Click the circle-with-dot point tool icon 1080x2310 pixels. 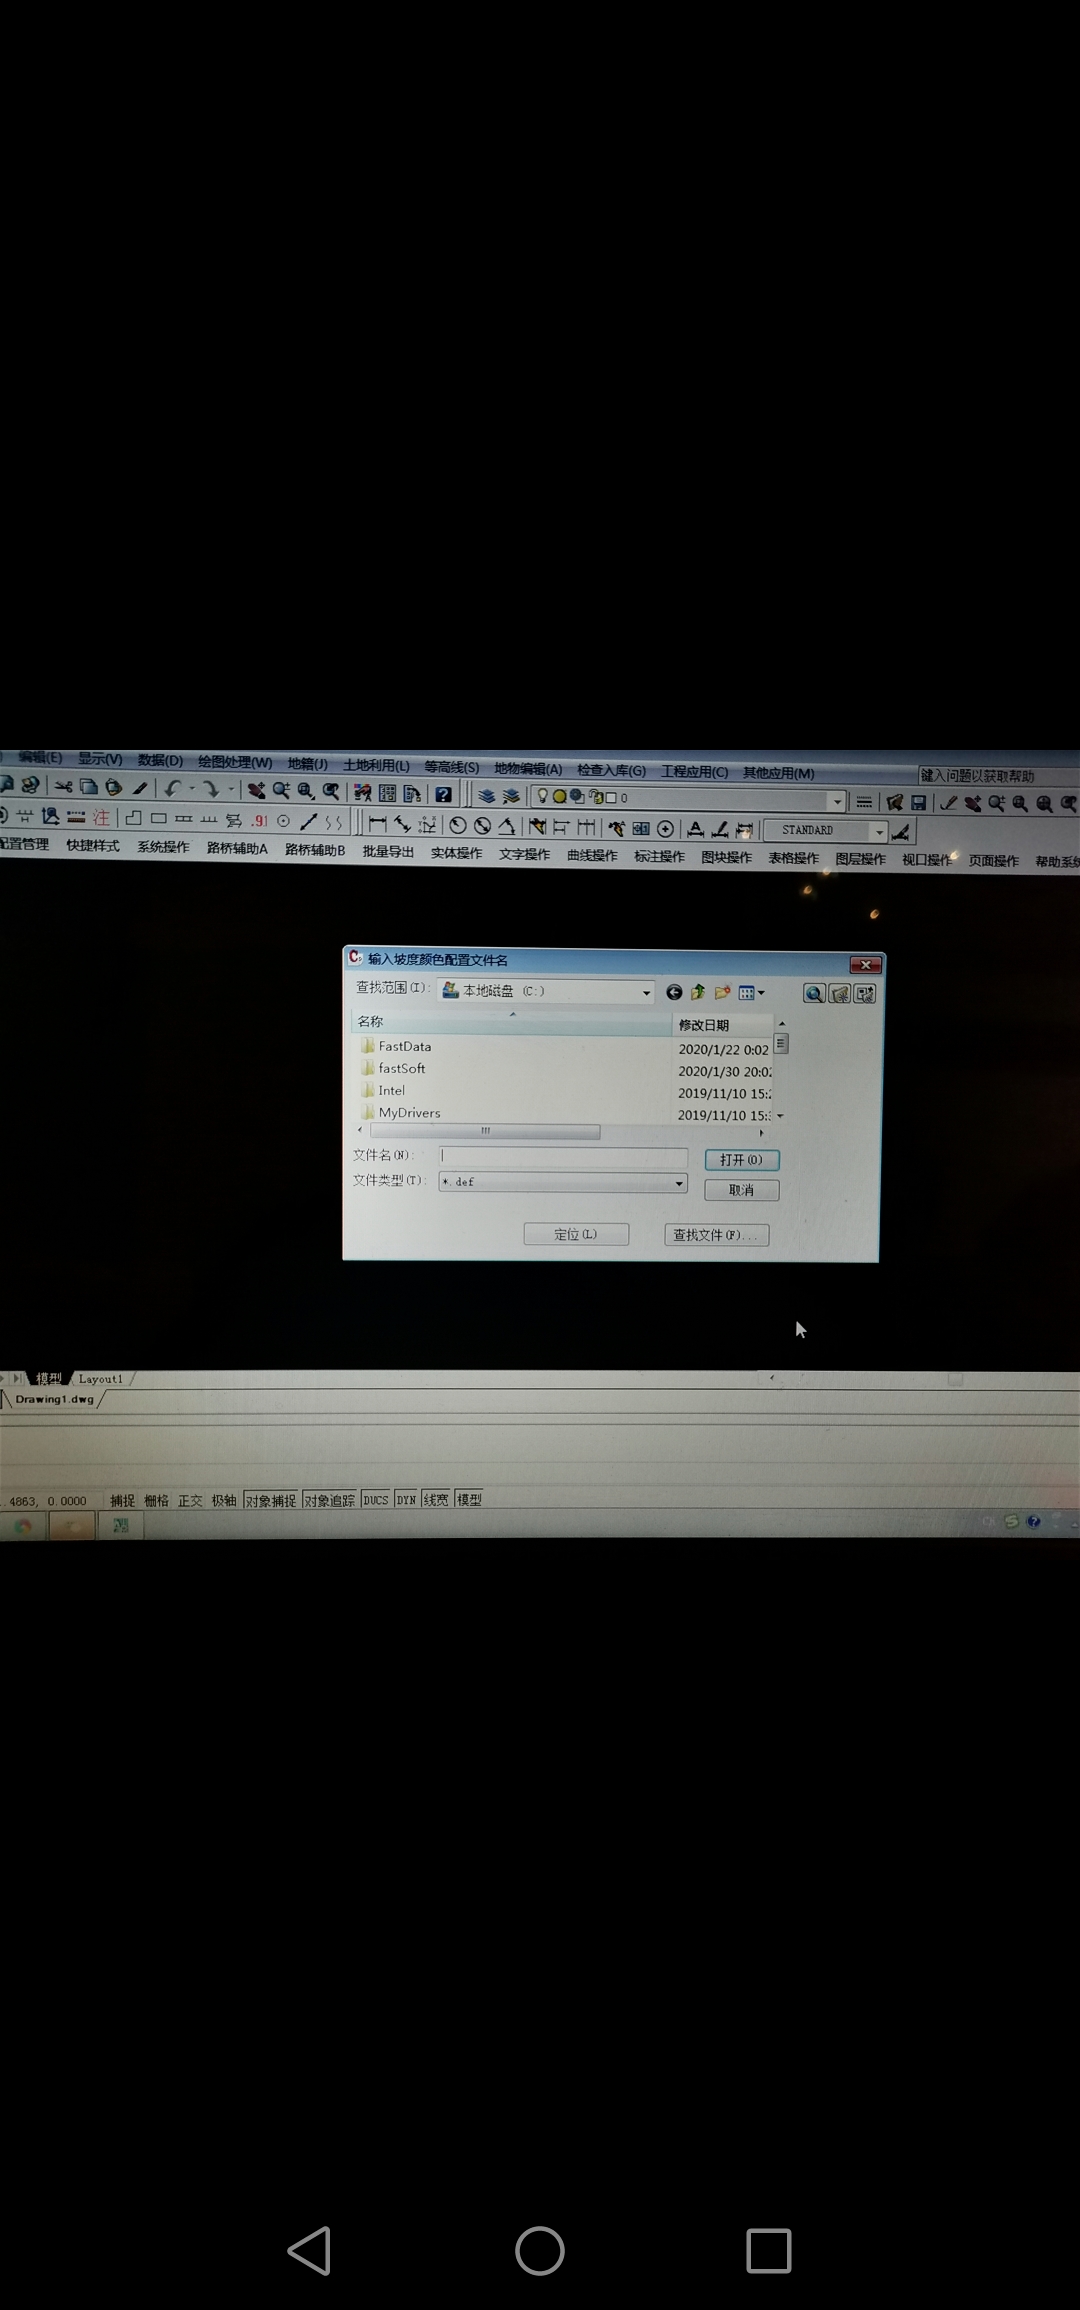[284, 821]
